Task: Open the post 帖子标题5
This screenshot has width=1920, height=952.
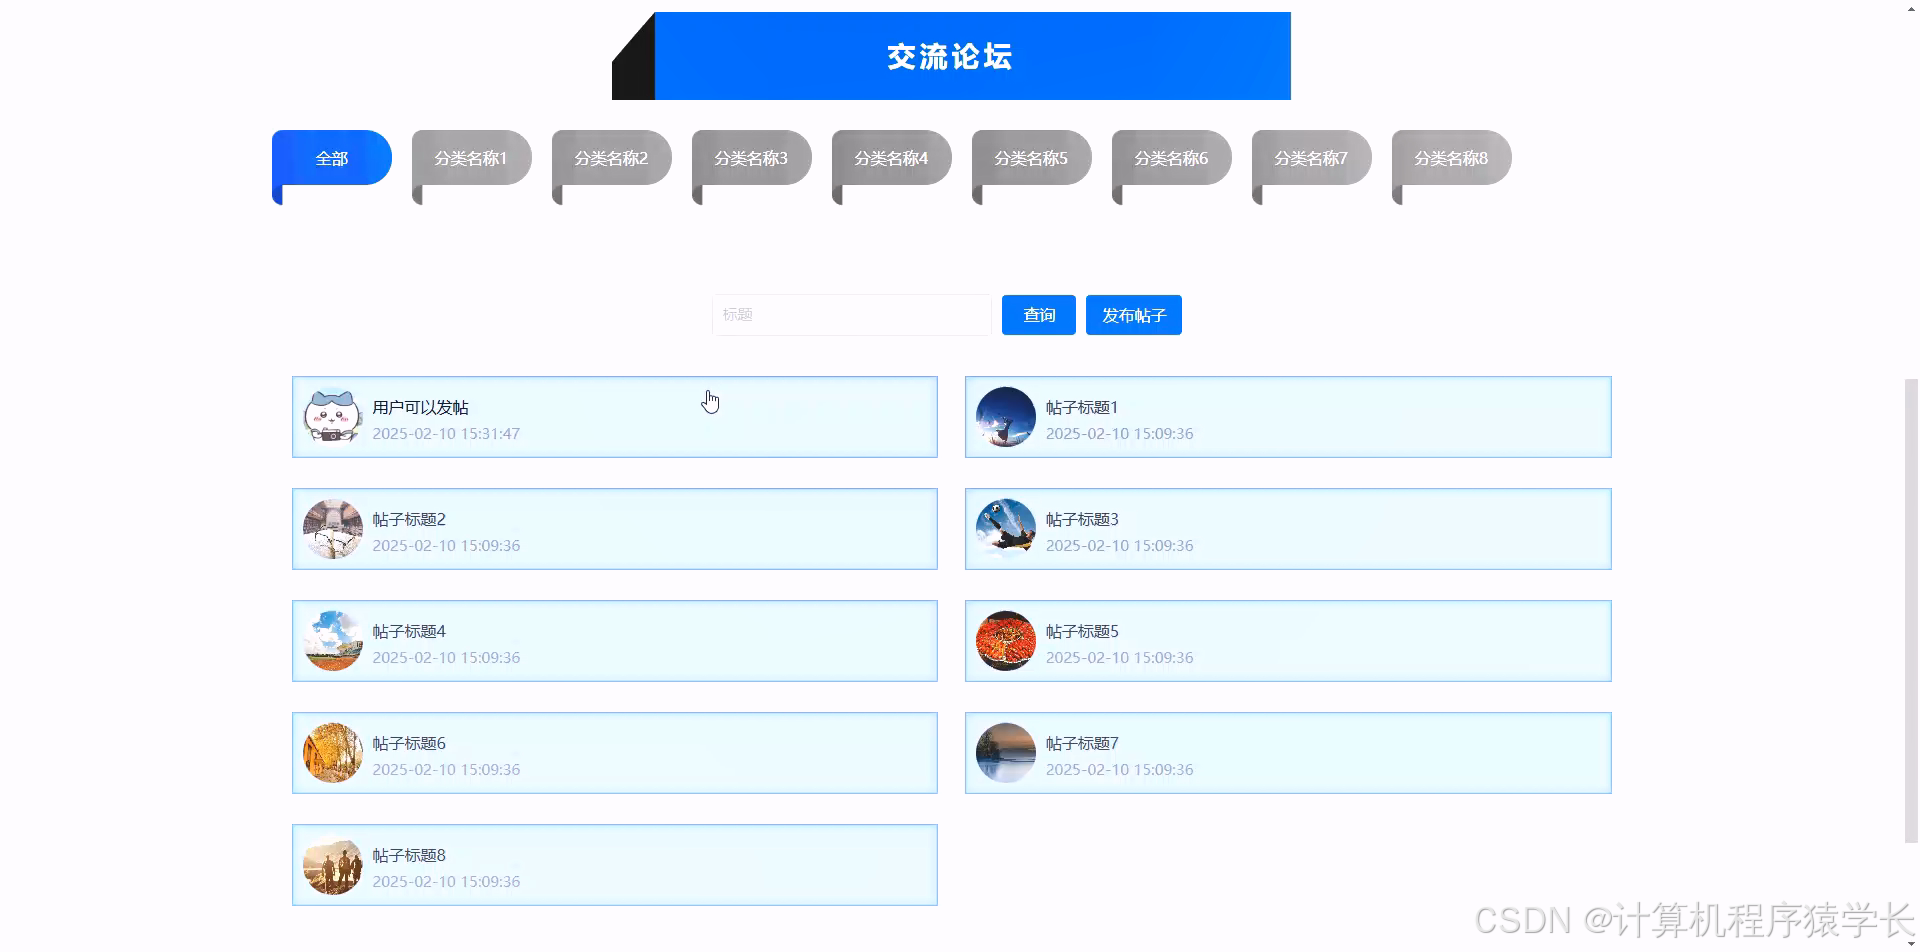Action: pyautogui.click(x=1288, y=641)
